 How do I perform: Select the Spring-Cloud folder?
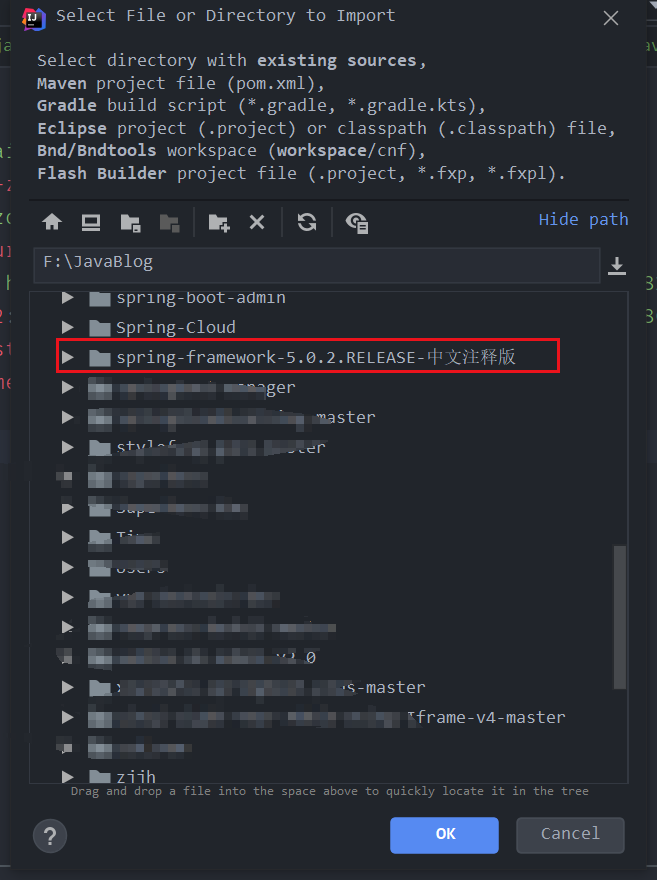[x=176, y=327]
